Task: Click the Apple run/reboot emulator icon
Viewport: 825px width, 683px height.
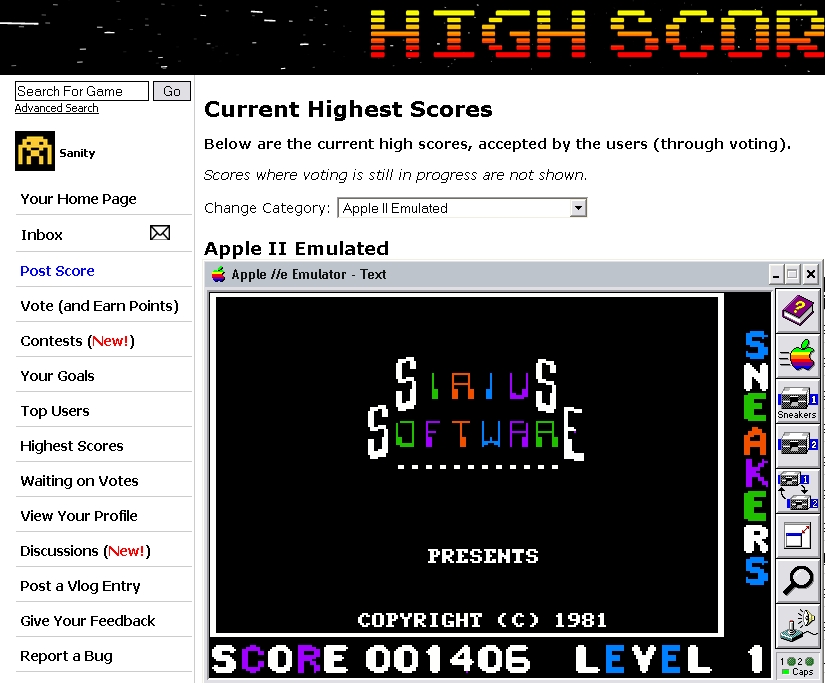Action: pos(797,355)
